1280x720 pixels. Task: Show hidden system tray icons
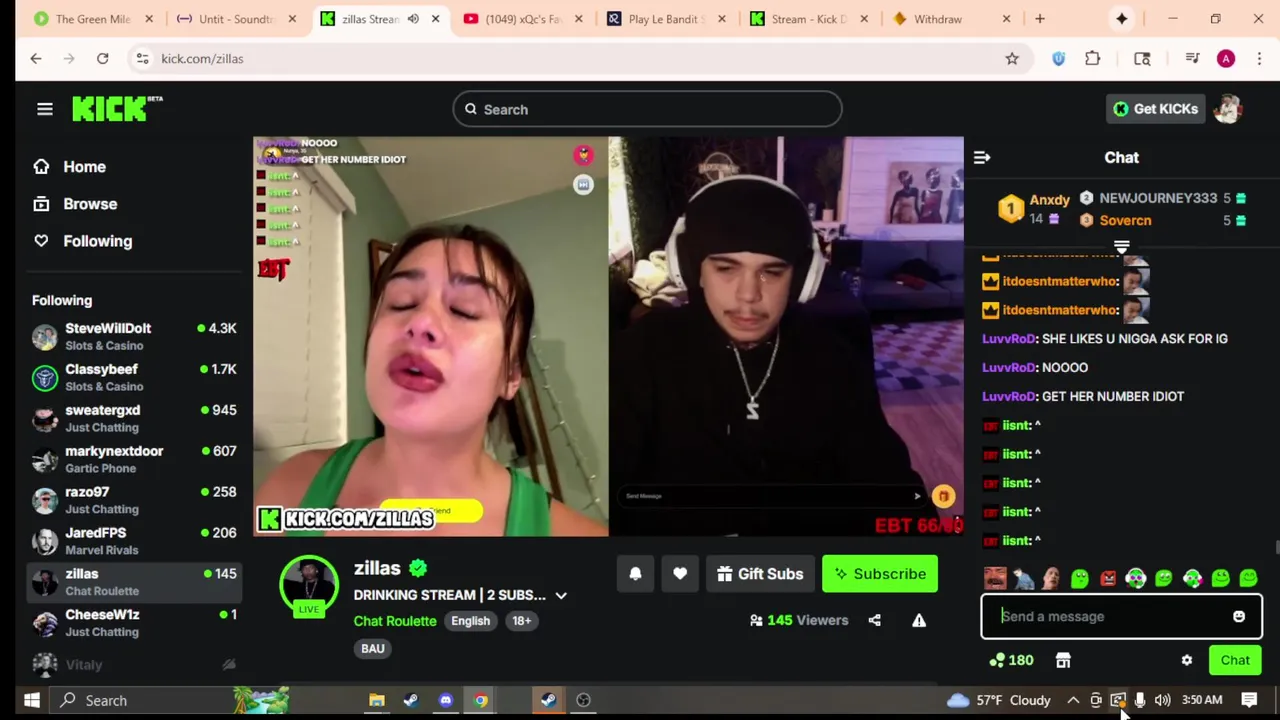[x=1073, y=700]
